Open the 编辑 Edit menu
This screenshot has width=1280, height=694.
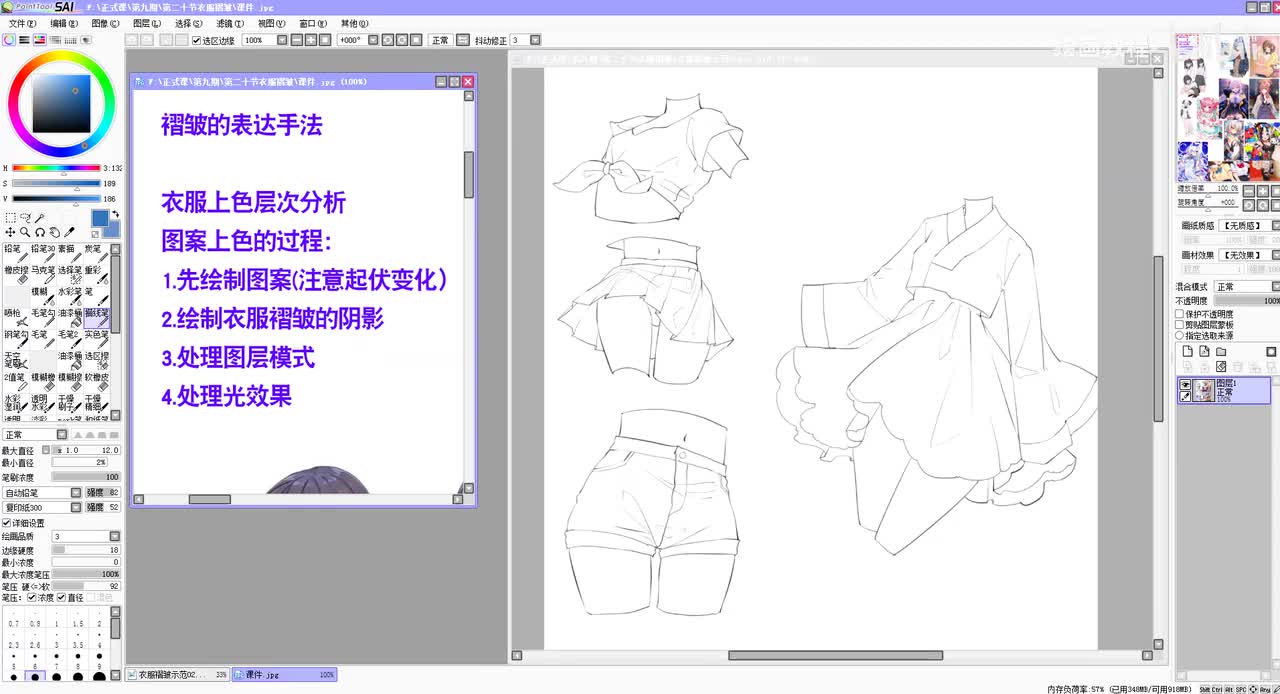click(64, 23)
